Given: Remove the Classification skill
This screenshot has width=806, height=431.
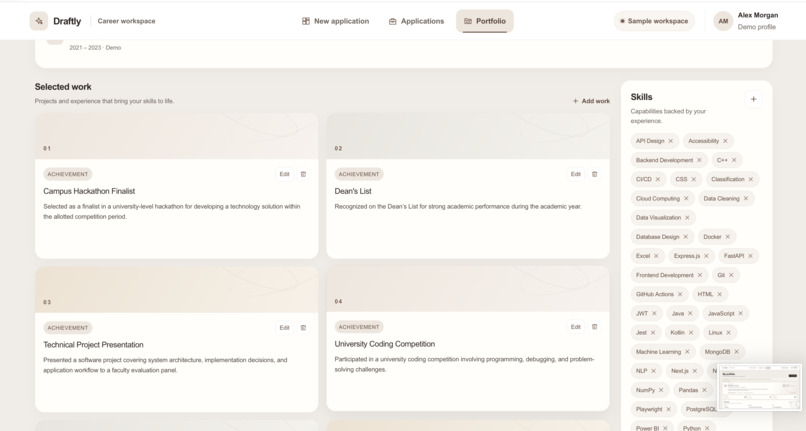Looking at the screenshot, I should (x=750, y=179).
